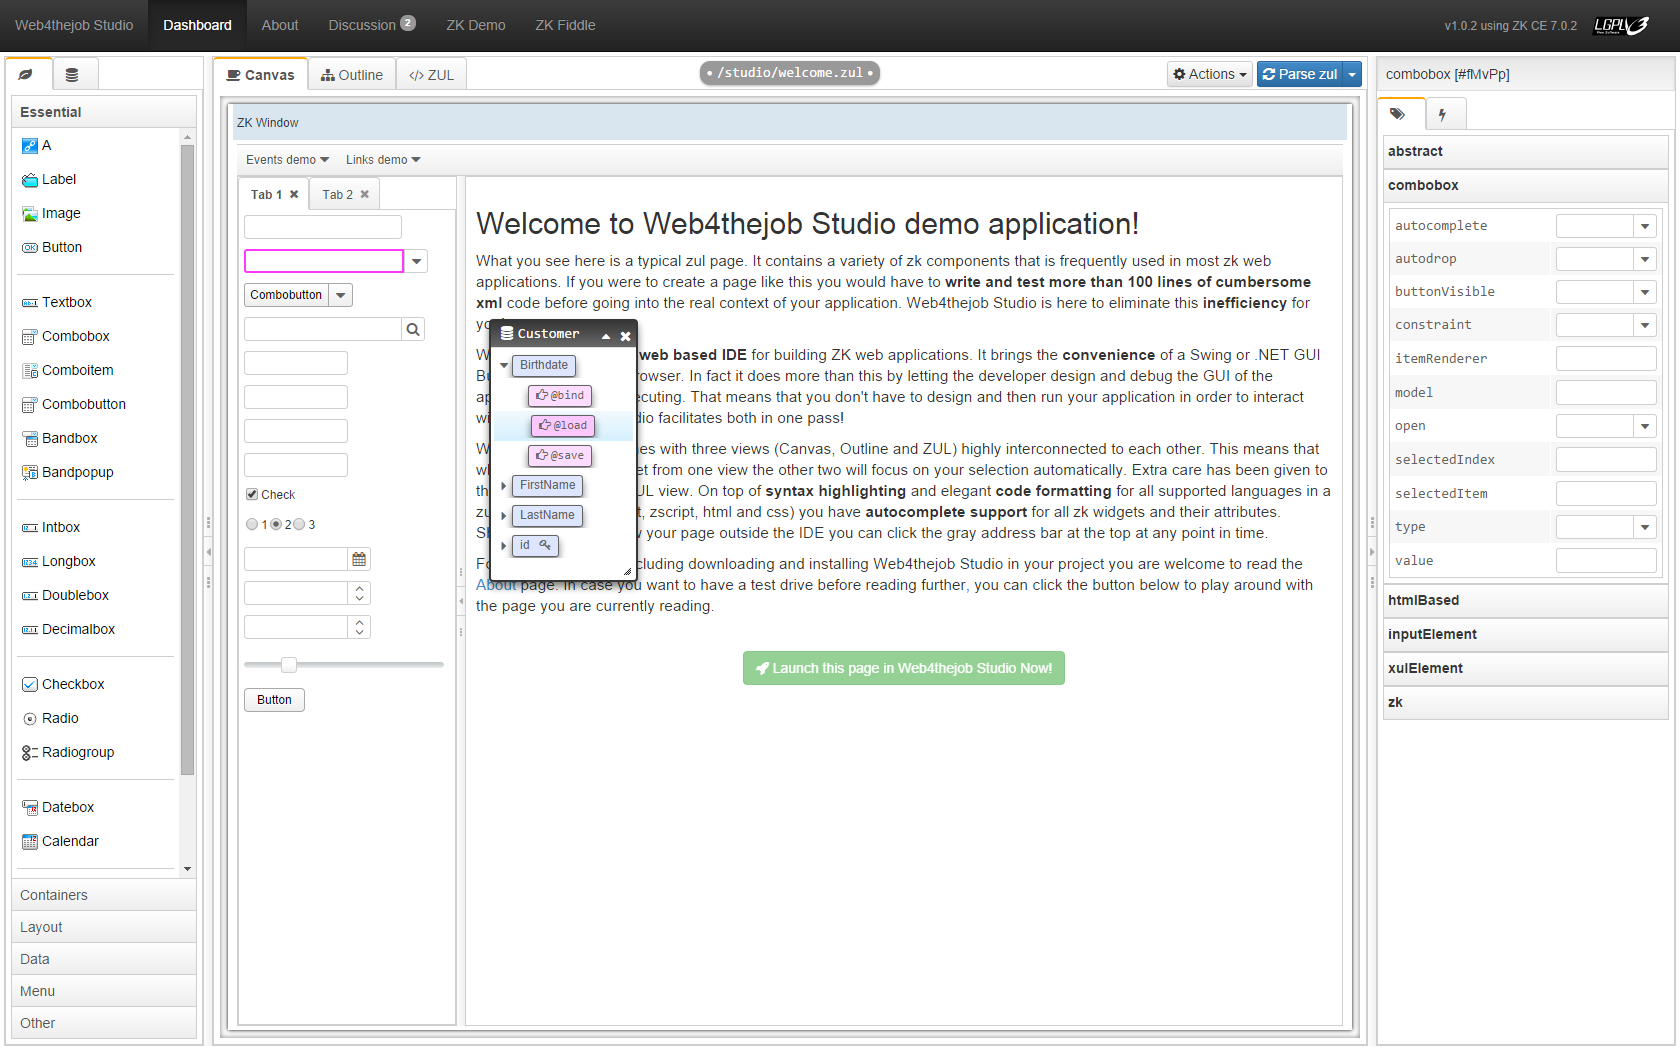Click the Parse zul button
The width and height of the screenshot is (1680, 1050).
tap(1300, 74)
